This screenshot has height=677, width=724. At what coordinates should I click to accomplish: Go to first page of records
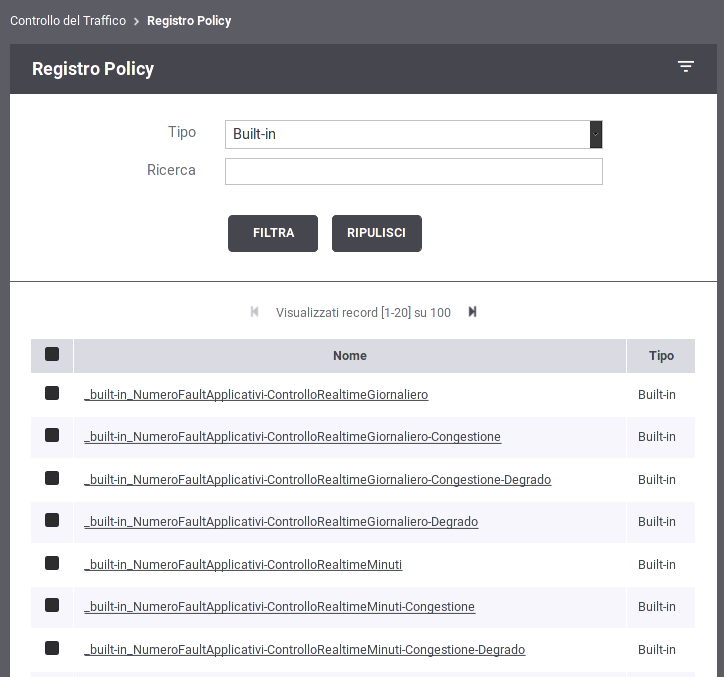coord(254,312)
